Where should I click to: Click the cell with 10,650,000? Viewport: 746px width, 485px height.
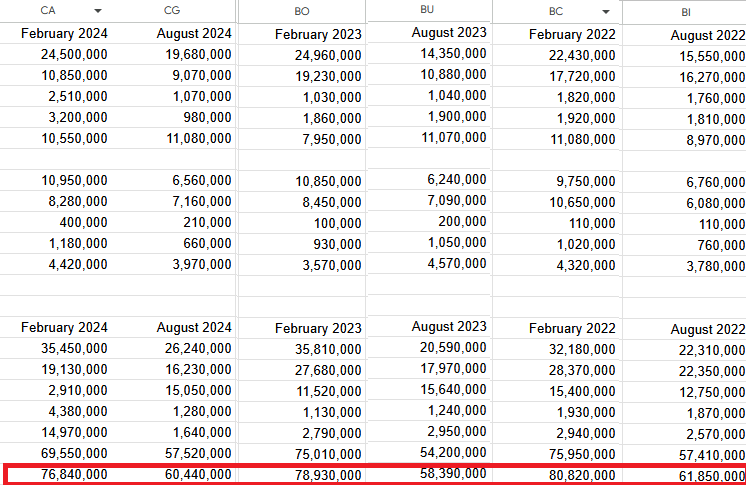tap(582, 202)
